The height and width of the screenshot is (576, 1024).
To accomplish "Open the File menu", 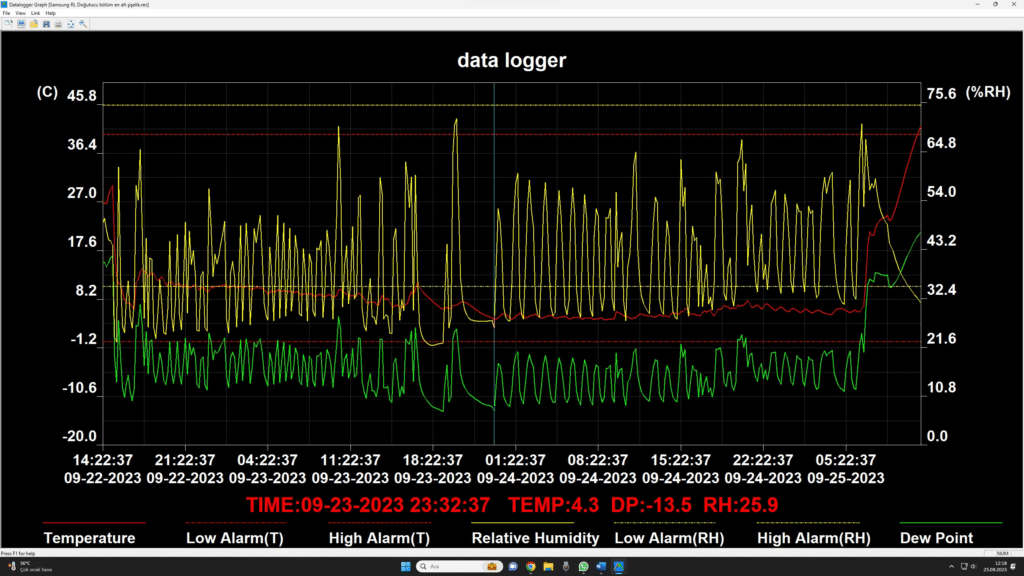I will coord(7,13).
